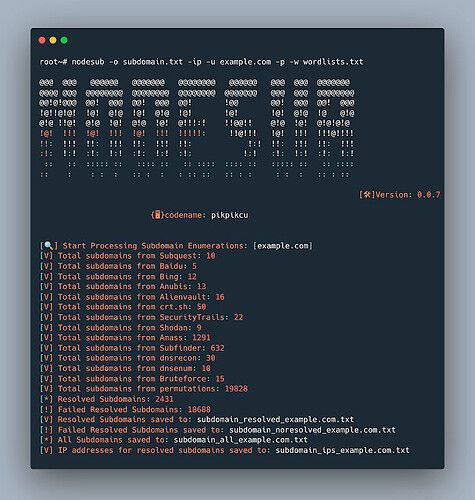This screenshot has width=475, height=500.
Task: Click the yellow minimize window button
Action: [53, 40]
